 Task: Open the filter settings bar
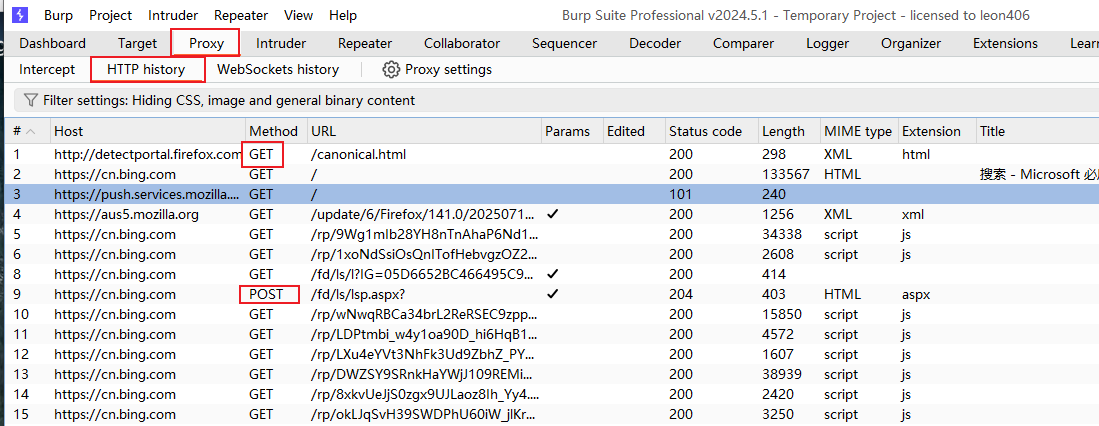(x=229, y=100)
